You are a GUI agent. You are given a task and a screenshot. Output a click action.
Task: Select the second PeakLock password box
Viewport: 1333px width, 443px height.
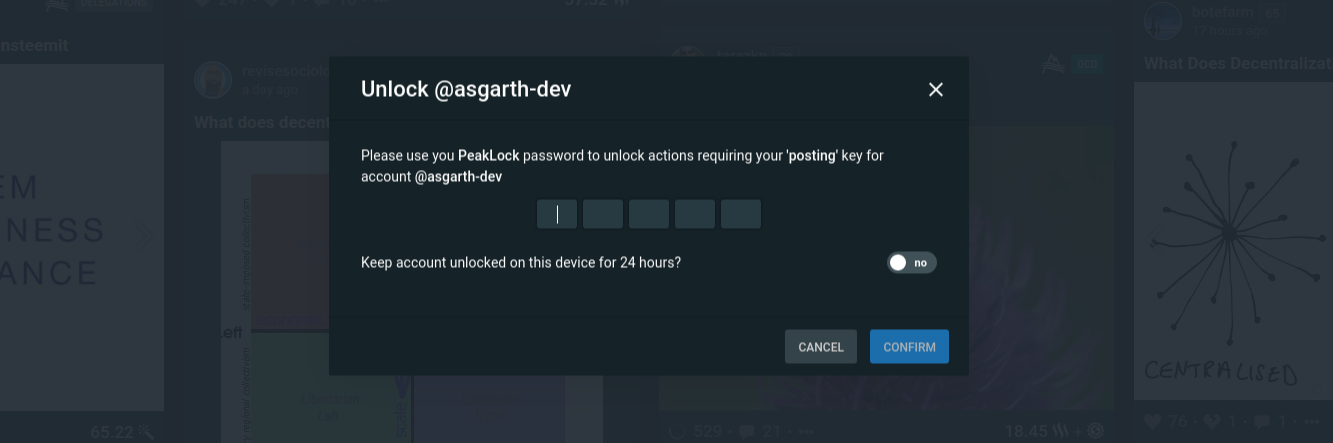pyautogui.click(x=603, y=214)
